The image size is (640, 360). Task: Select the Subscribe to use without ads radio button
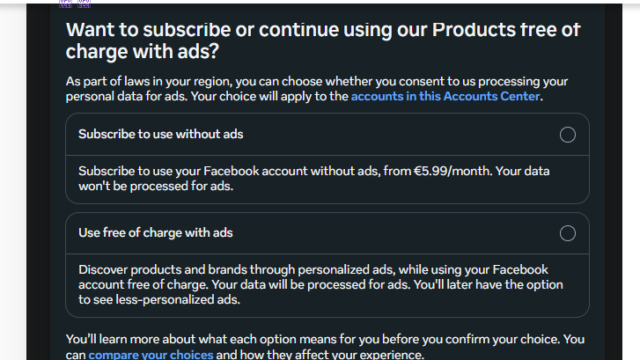567,135
